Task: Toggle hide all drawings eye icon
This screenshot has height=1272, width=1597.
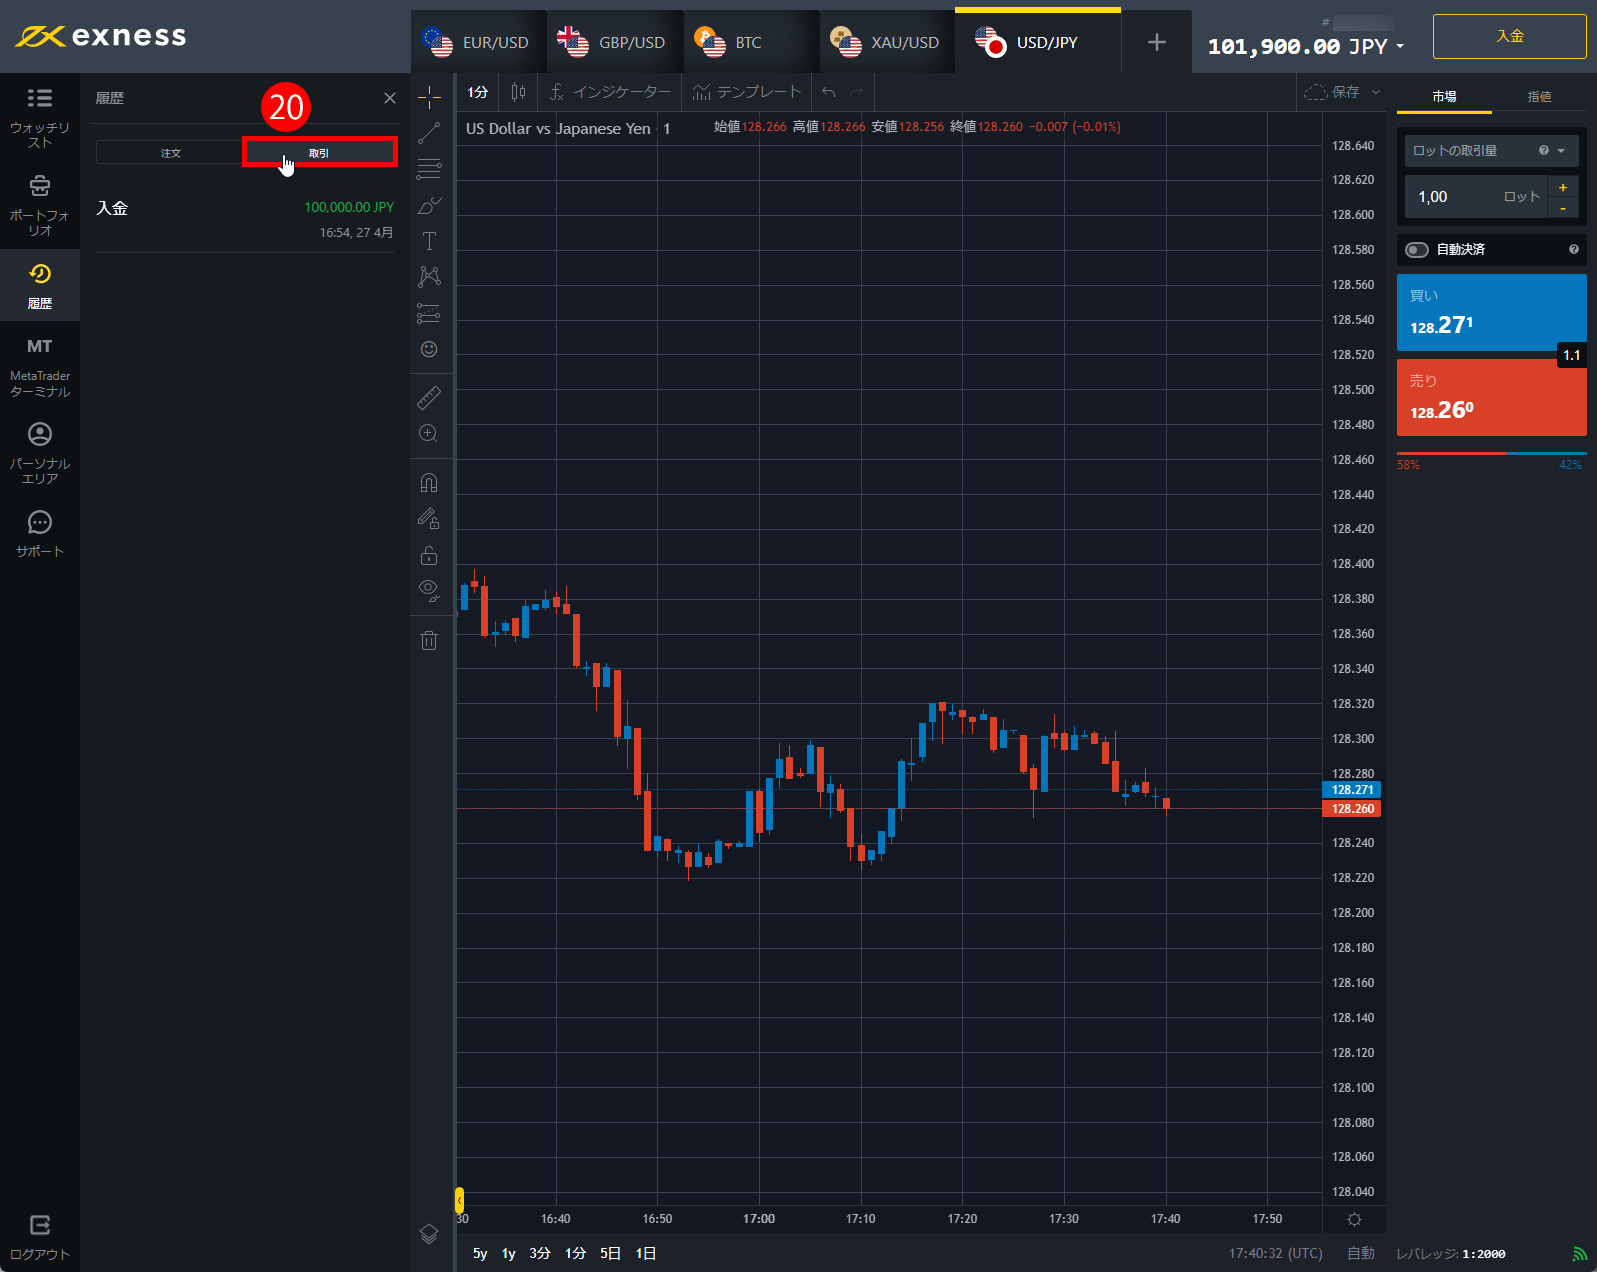Action: pyautogui.click(x=429, y=589)
